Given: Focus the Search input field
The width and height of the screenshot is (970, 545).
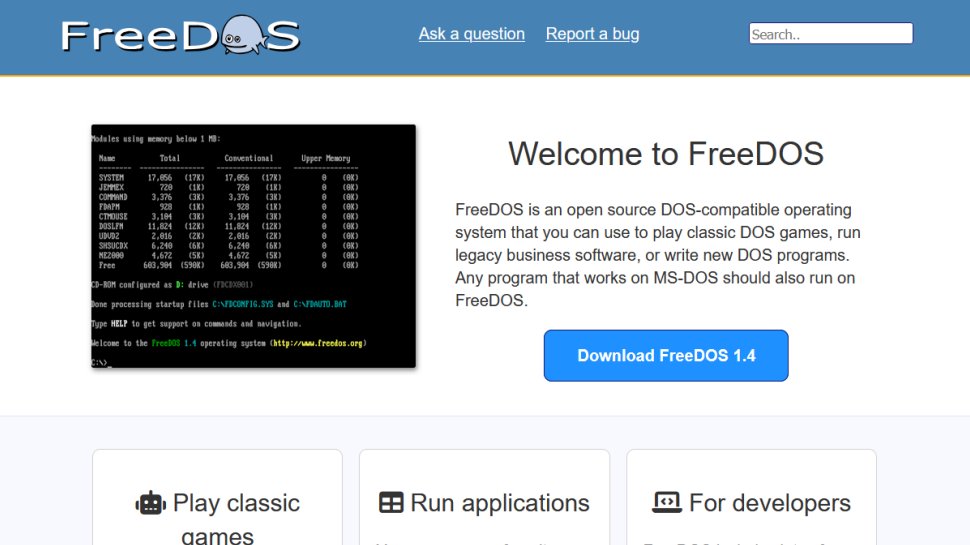Looking at the screenshot, I should click(x=830, y=33).
